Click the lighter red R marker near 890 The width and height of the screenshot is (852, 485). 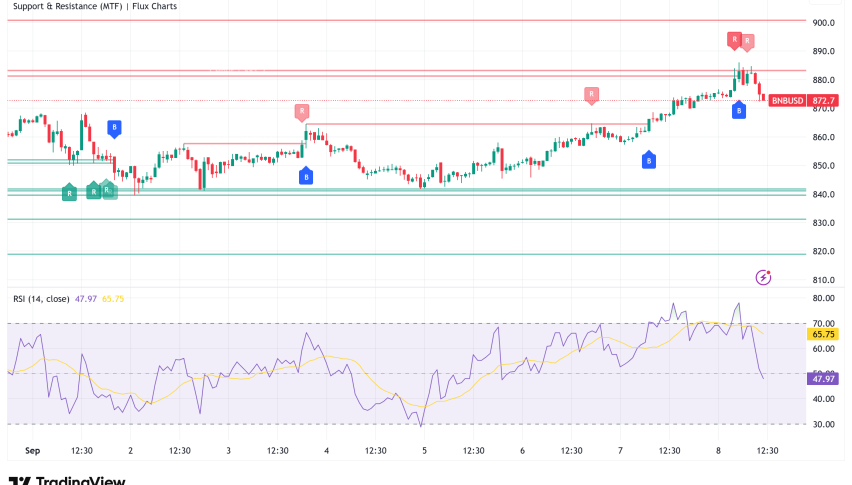[748, 42]
